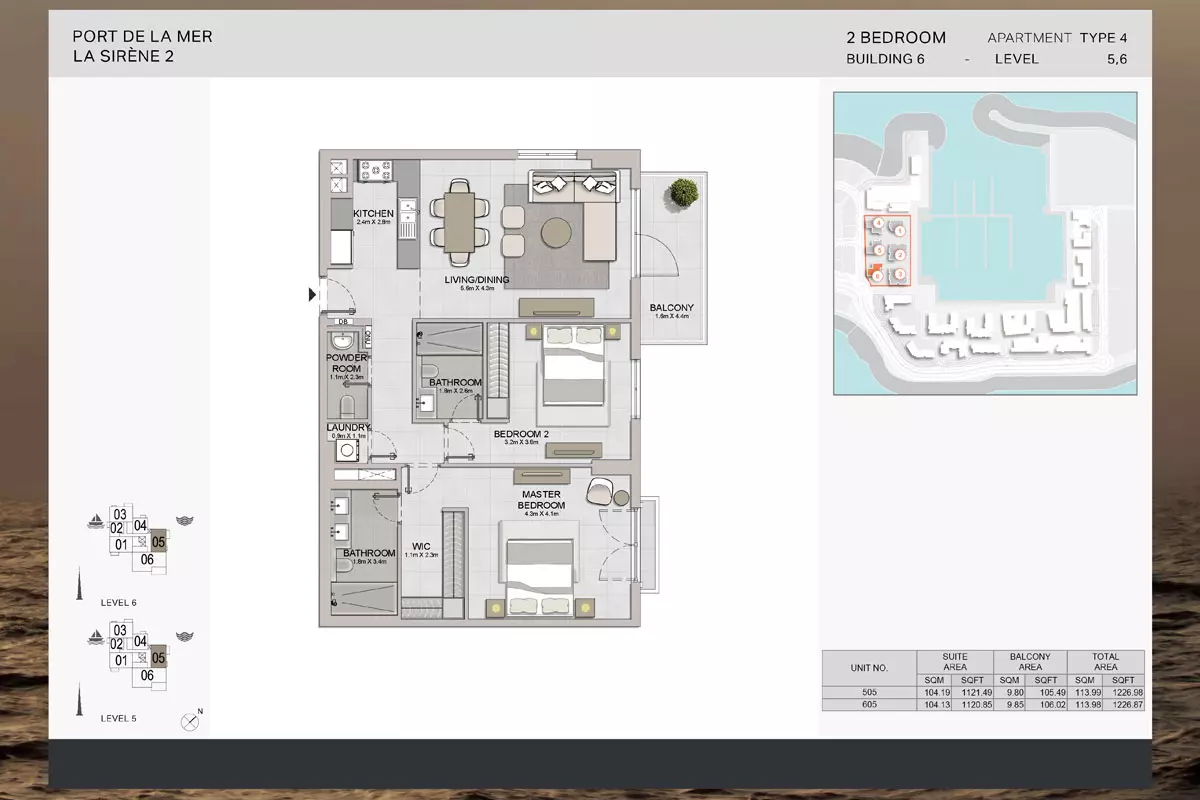Click the Total Area column header
The image size is (1200, 800).
[1105, 662]
